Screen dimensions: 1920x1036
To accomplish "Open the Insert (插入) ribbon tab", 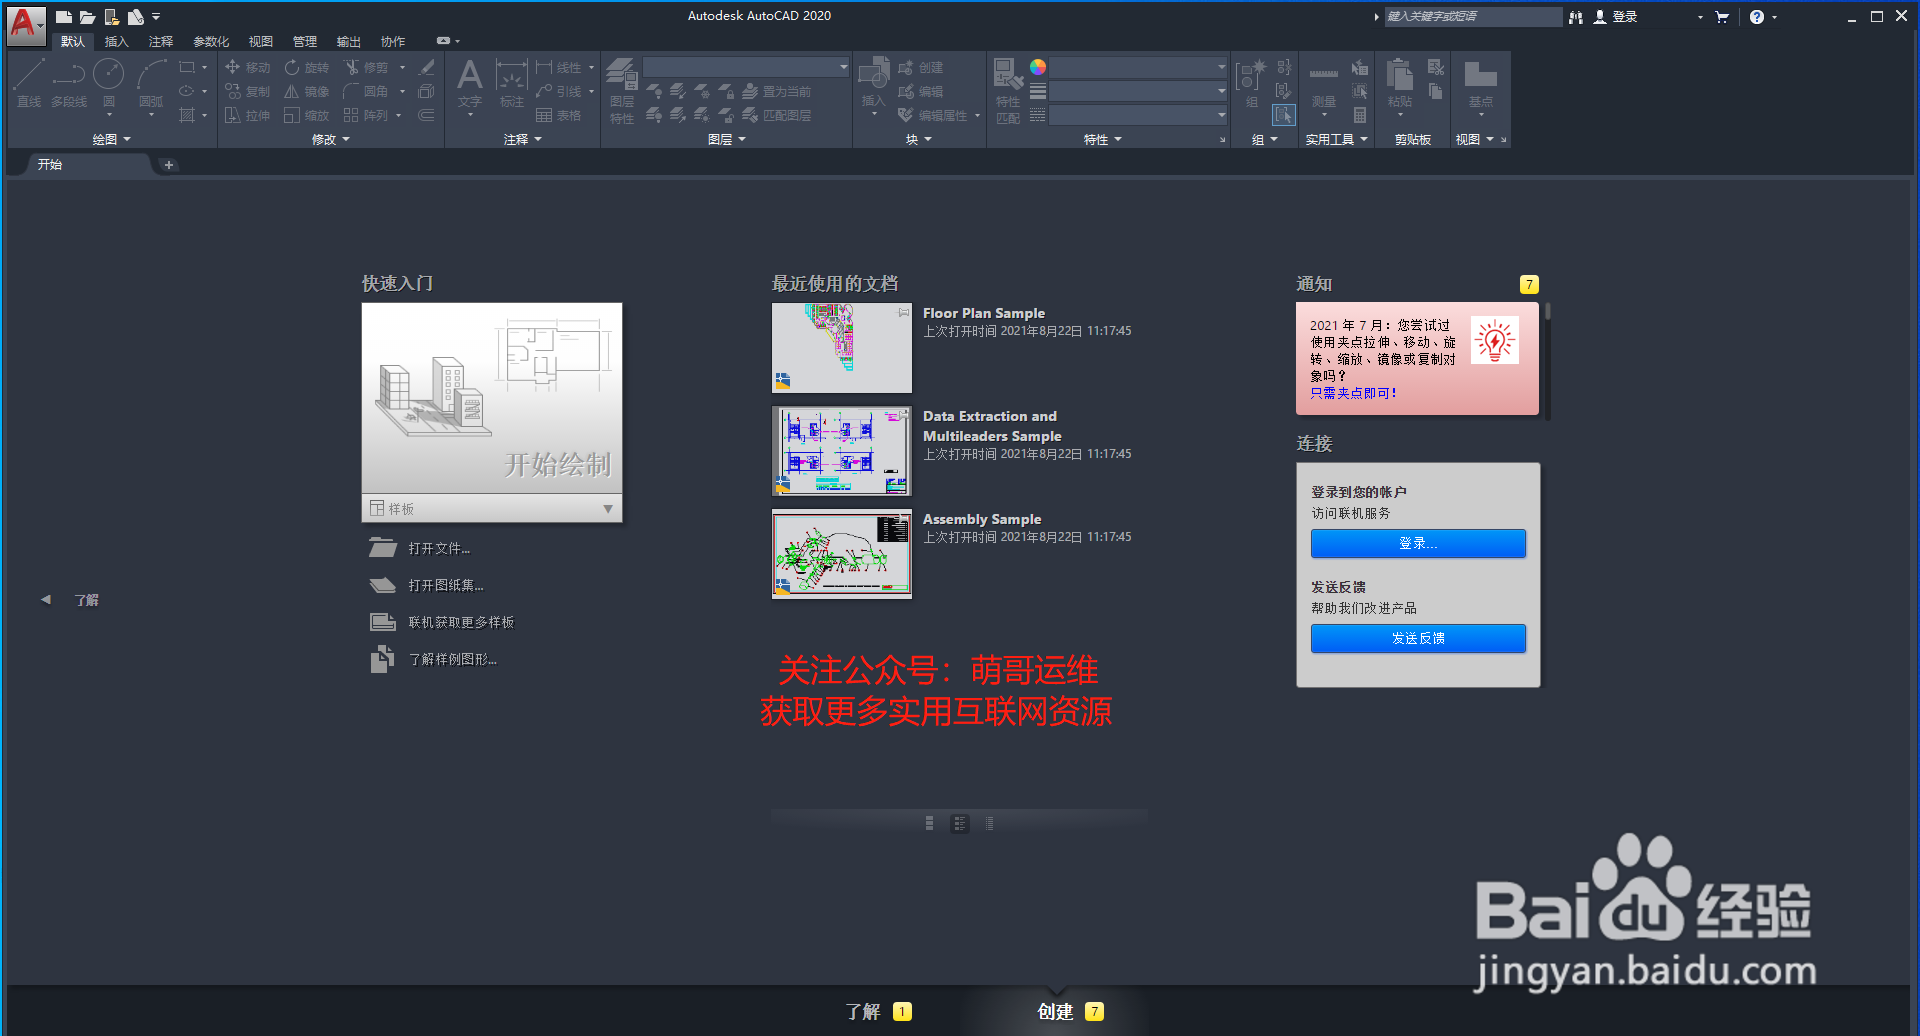I will click(x=117, y=41).
